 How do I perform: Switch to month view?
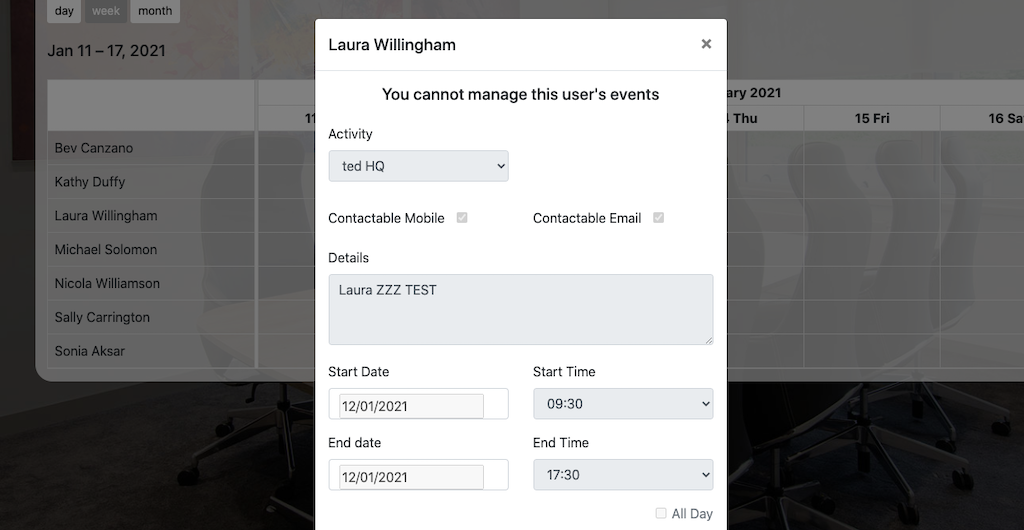(x=155, y=11)
